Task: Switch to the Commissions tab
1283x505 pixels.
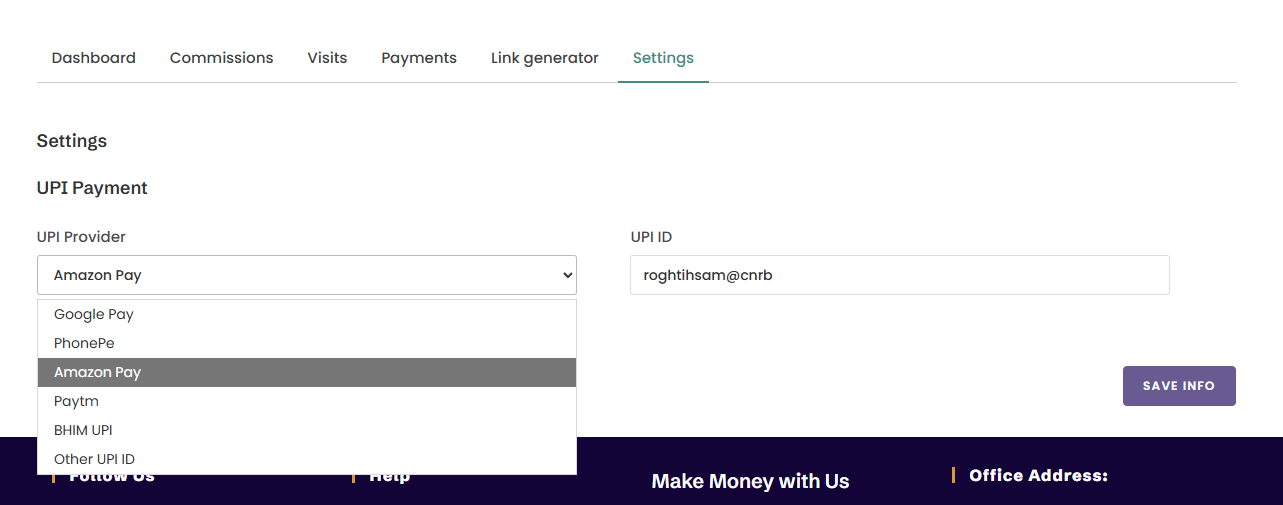Action: point(221,58)
